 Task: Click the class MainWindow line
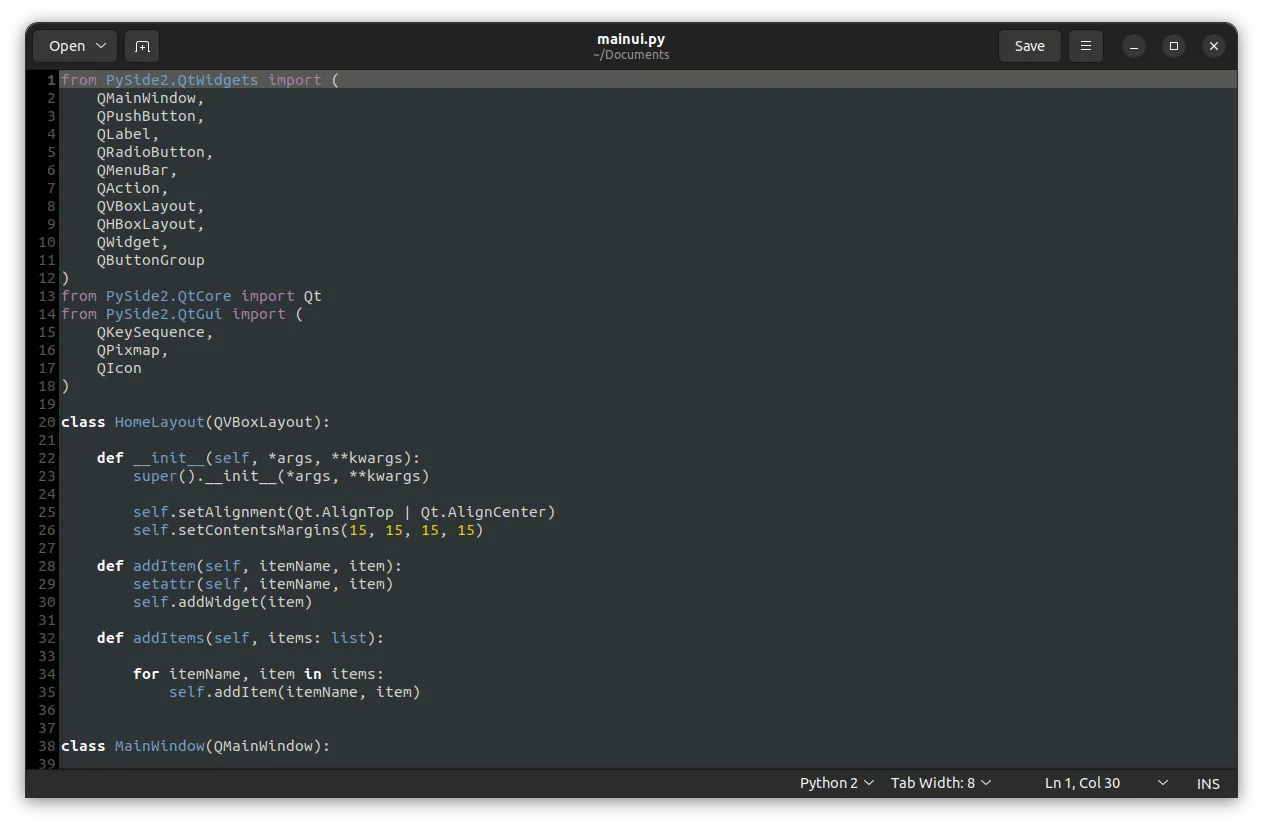click(x=195, y=746)
